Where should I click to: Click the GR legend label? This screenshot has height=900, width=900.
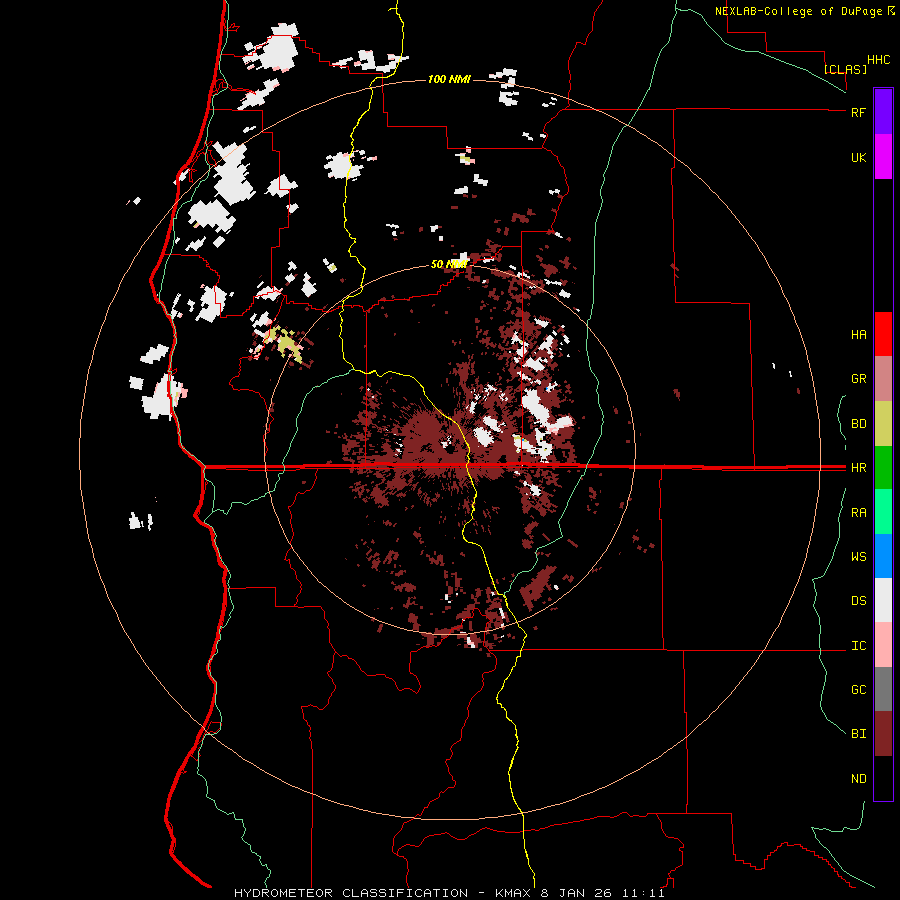coord(858,379)
